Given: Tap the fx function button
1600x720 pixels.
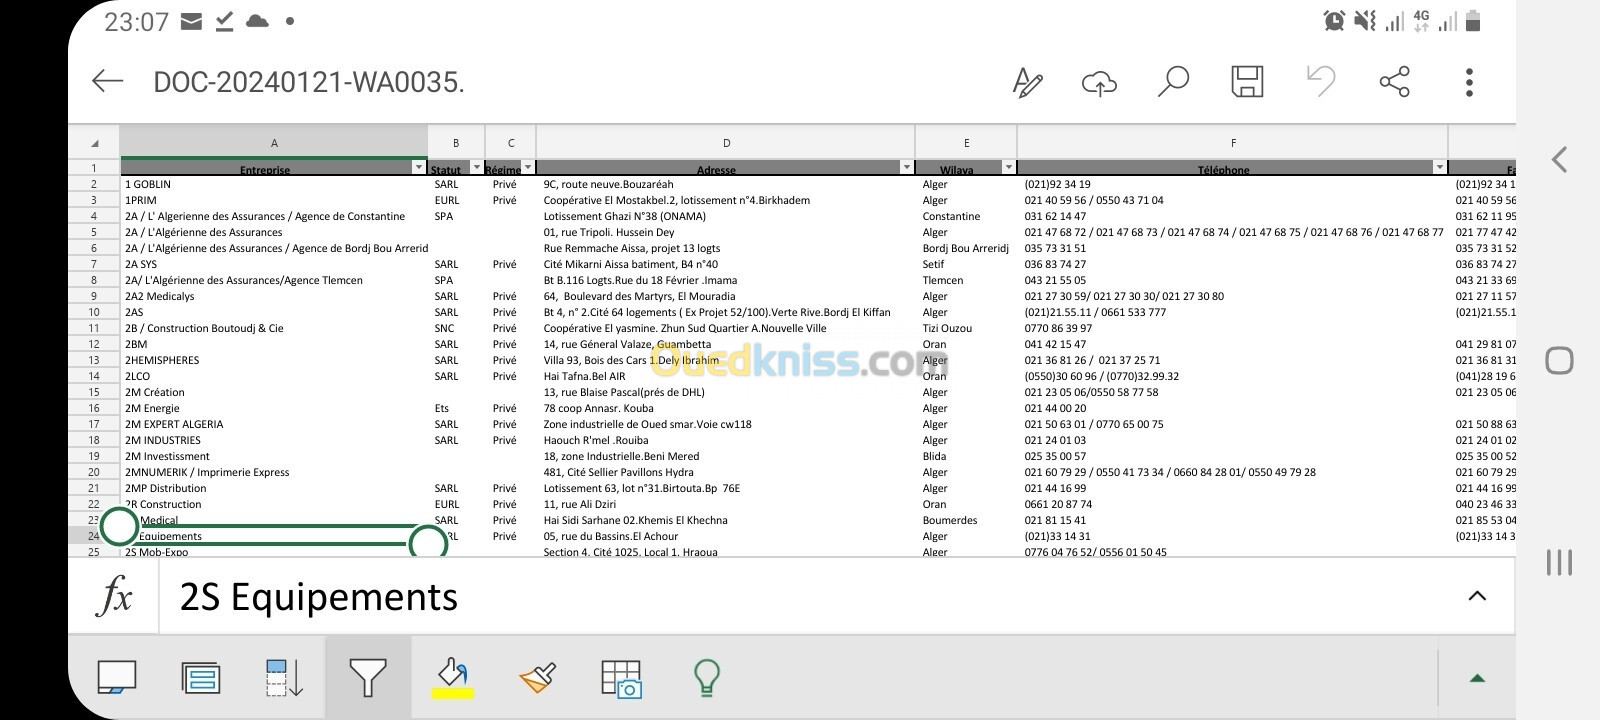Looking at the screenshot, I should [x=115, y=597].
